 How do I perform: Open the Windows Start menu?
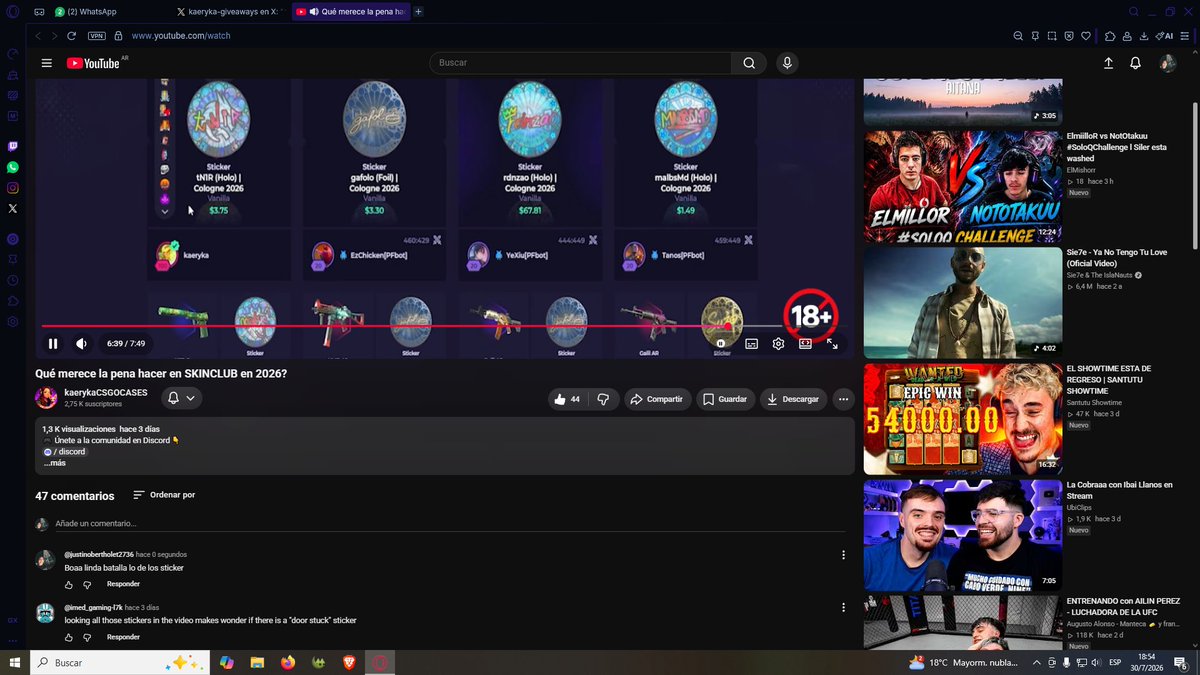click(15, 663)
